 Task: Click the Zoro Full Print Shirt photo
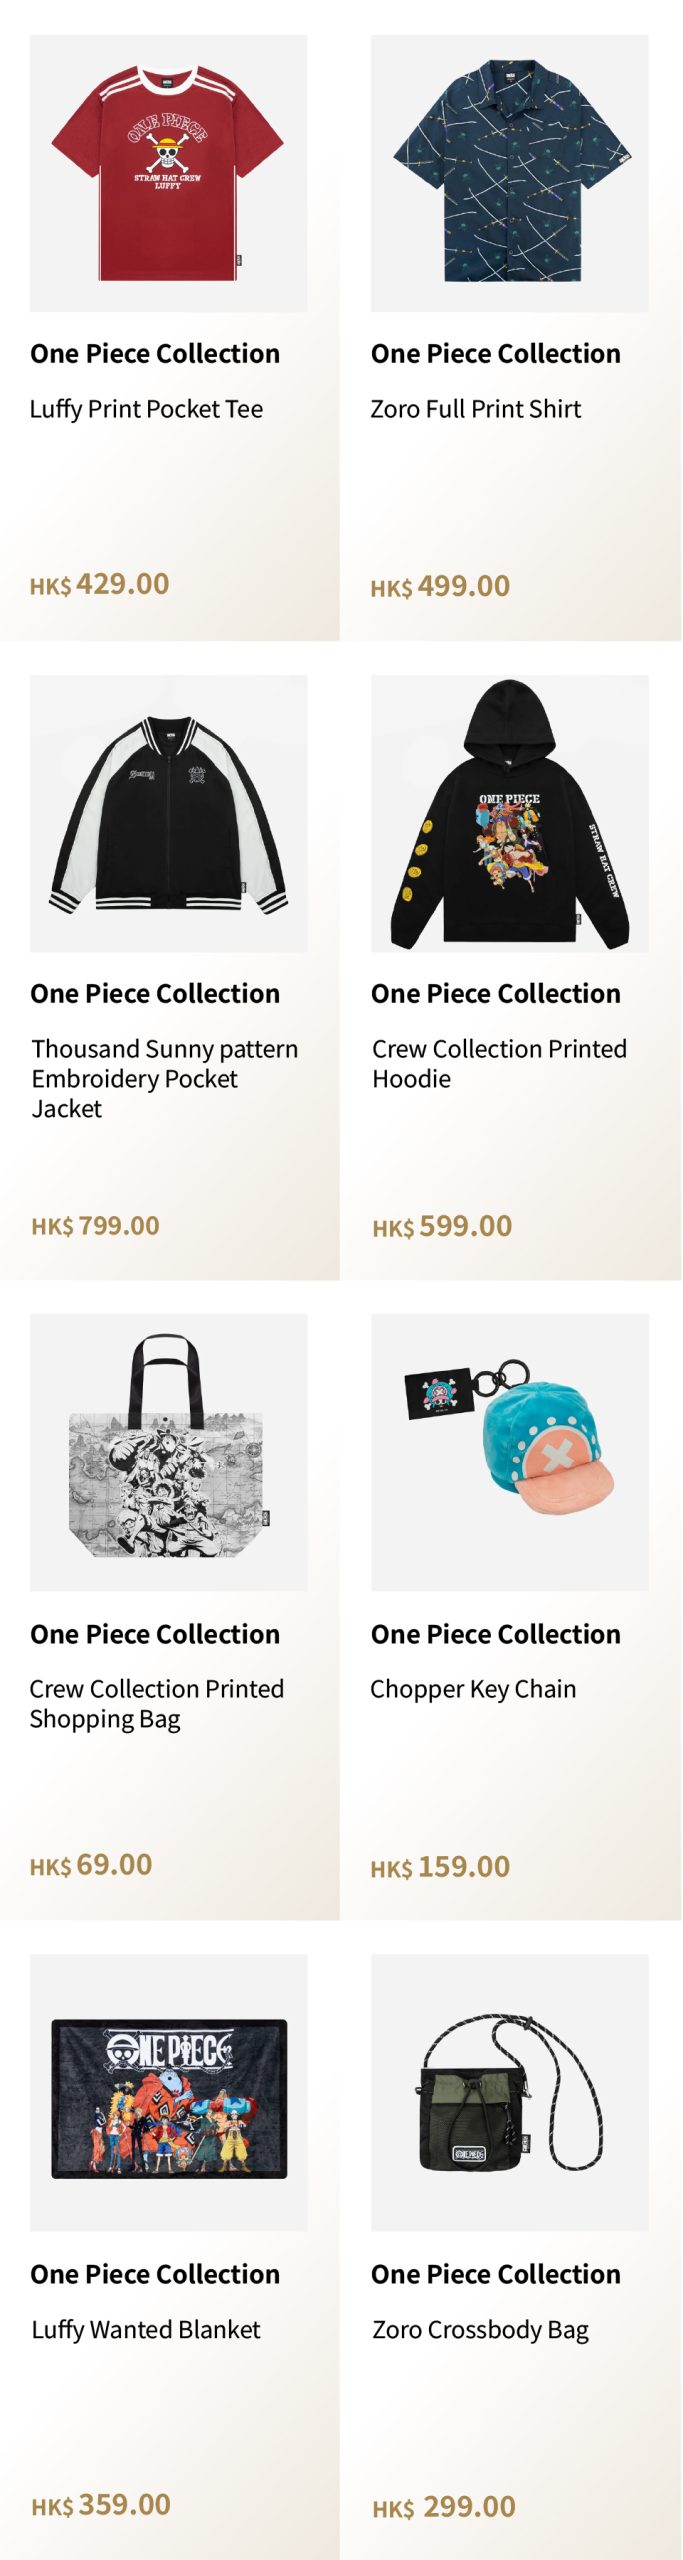[509, 173]
